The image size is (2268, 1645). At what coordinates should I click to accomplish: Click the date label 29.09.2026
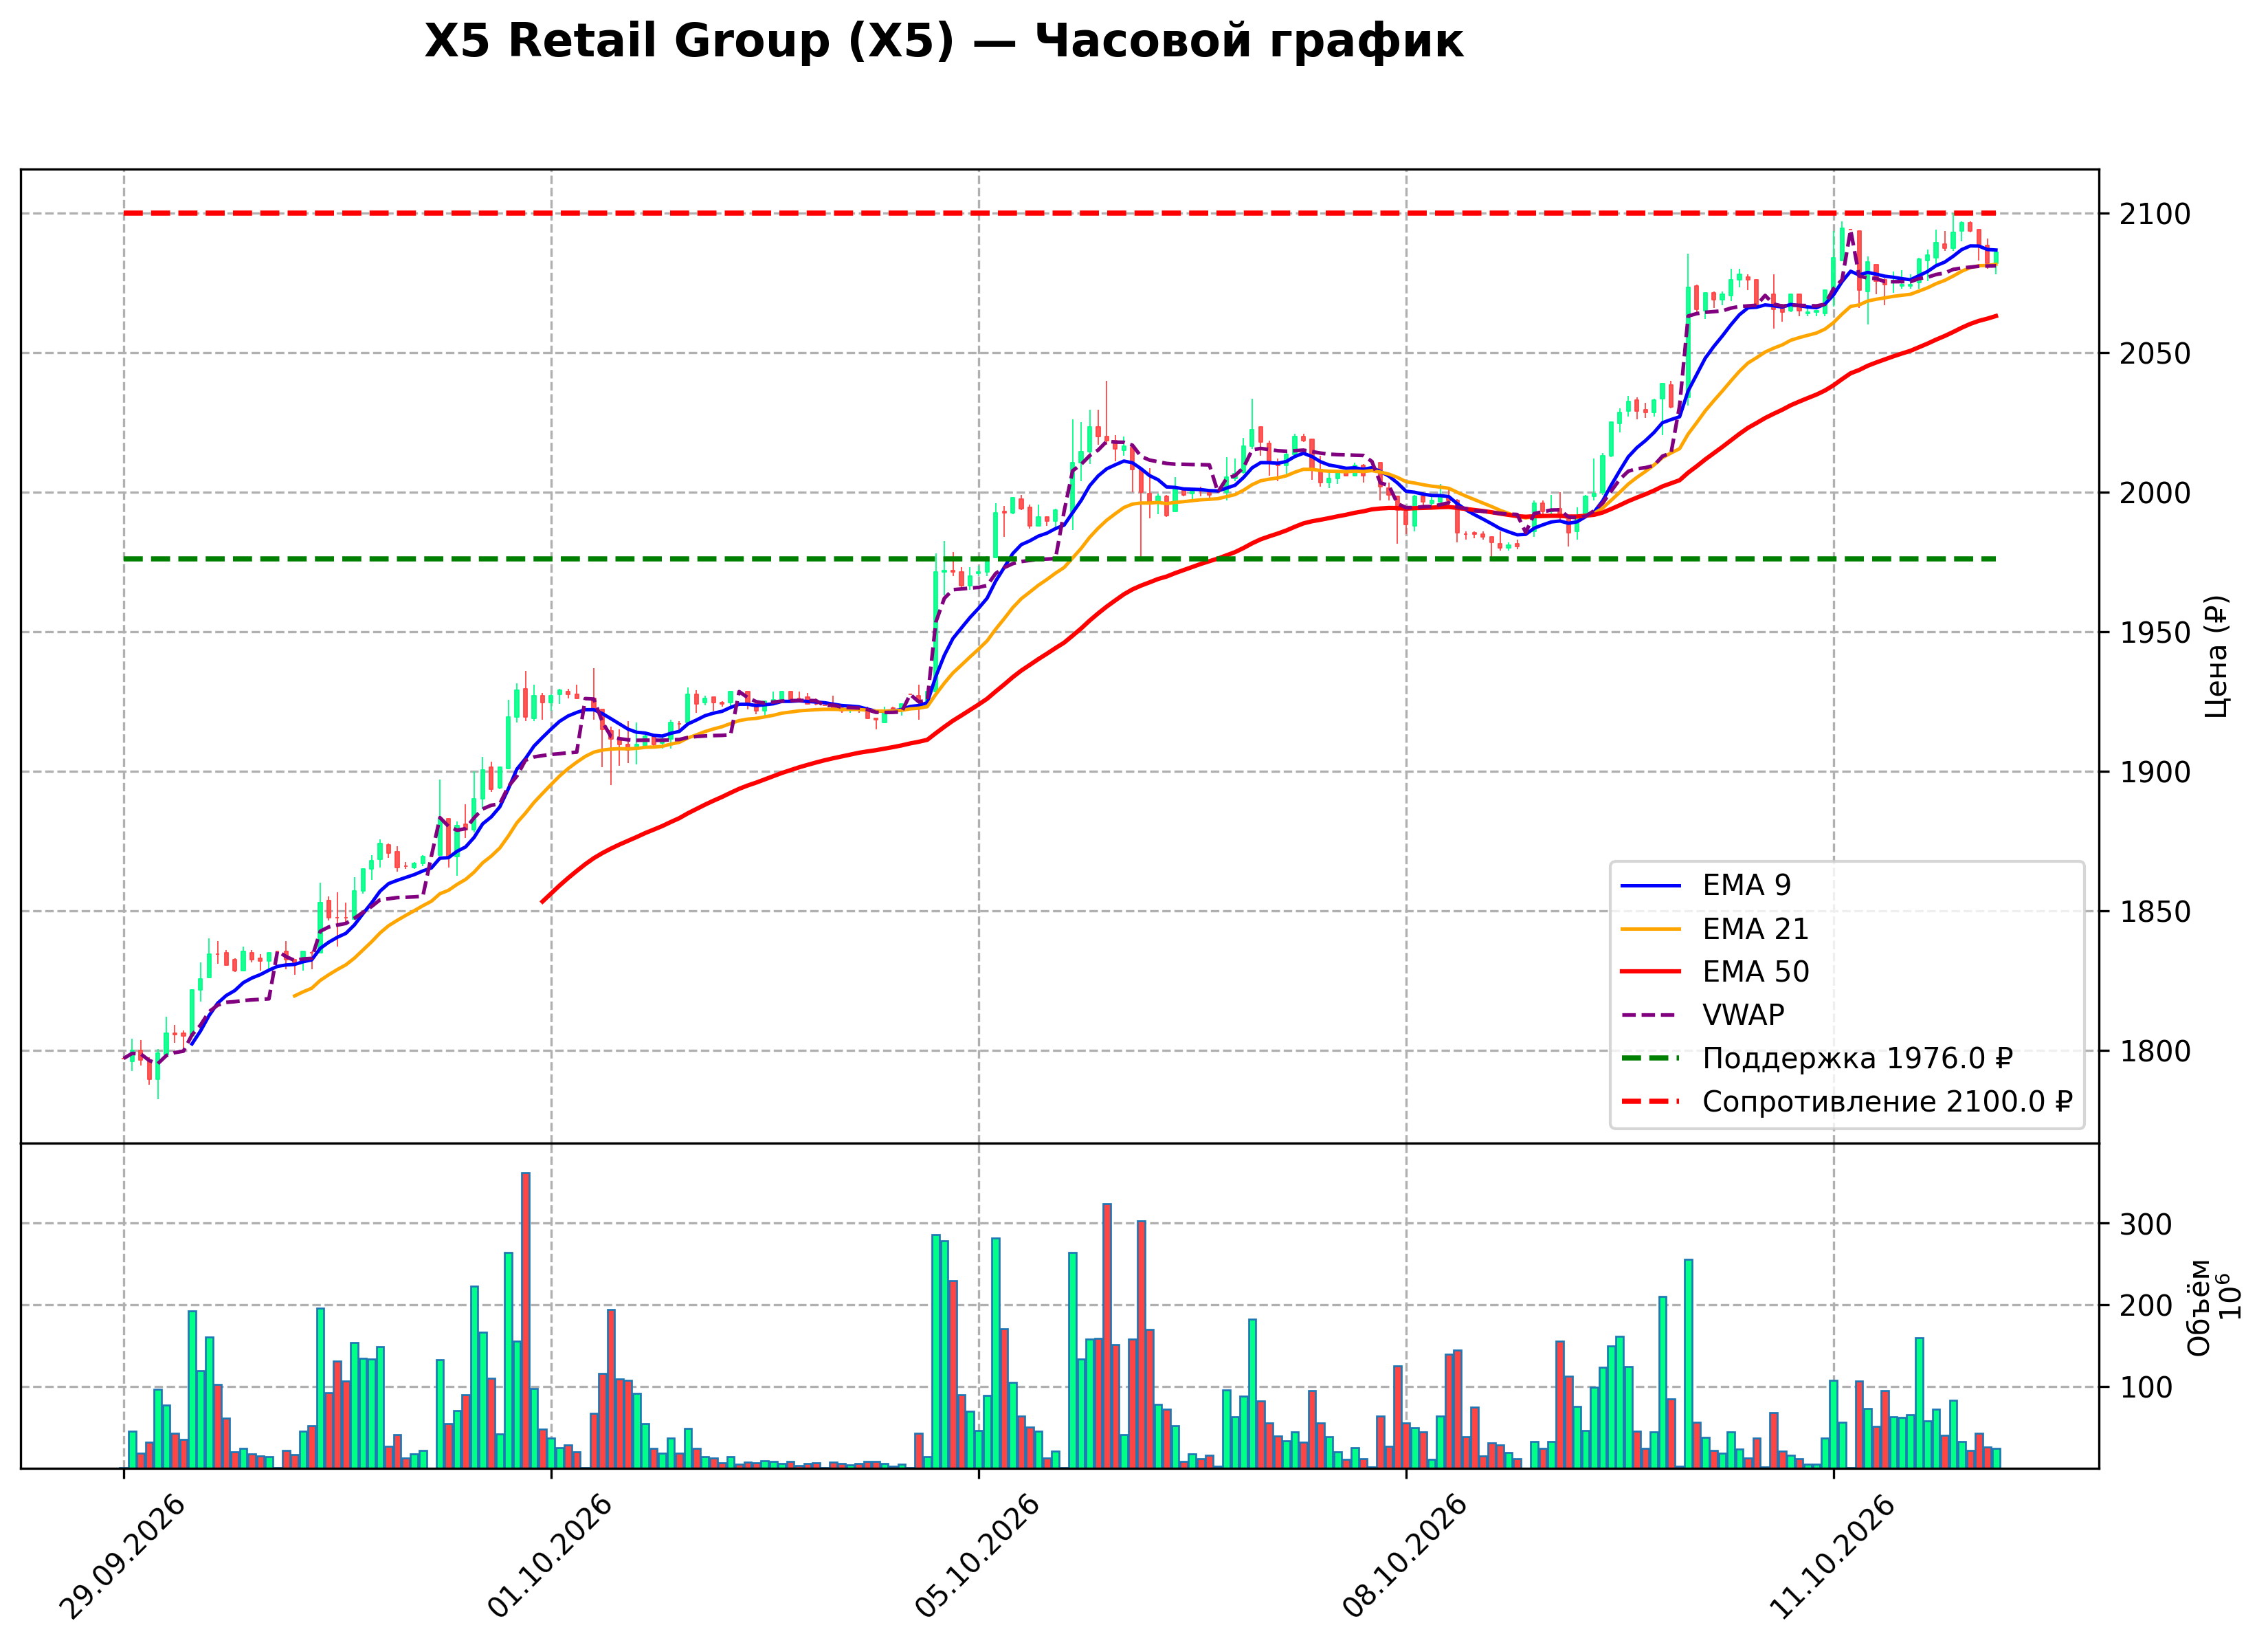coord(122,1557)
